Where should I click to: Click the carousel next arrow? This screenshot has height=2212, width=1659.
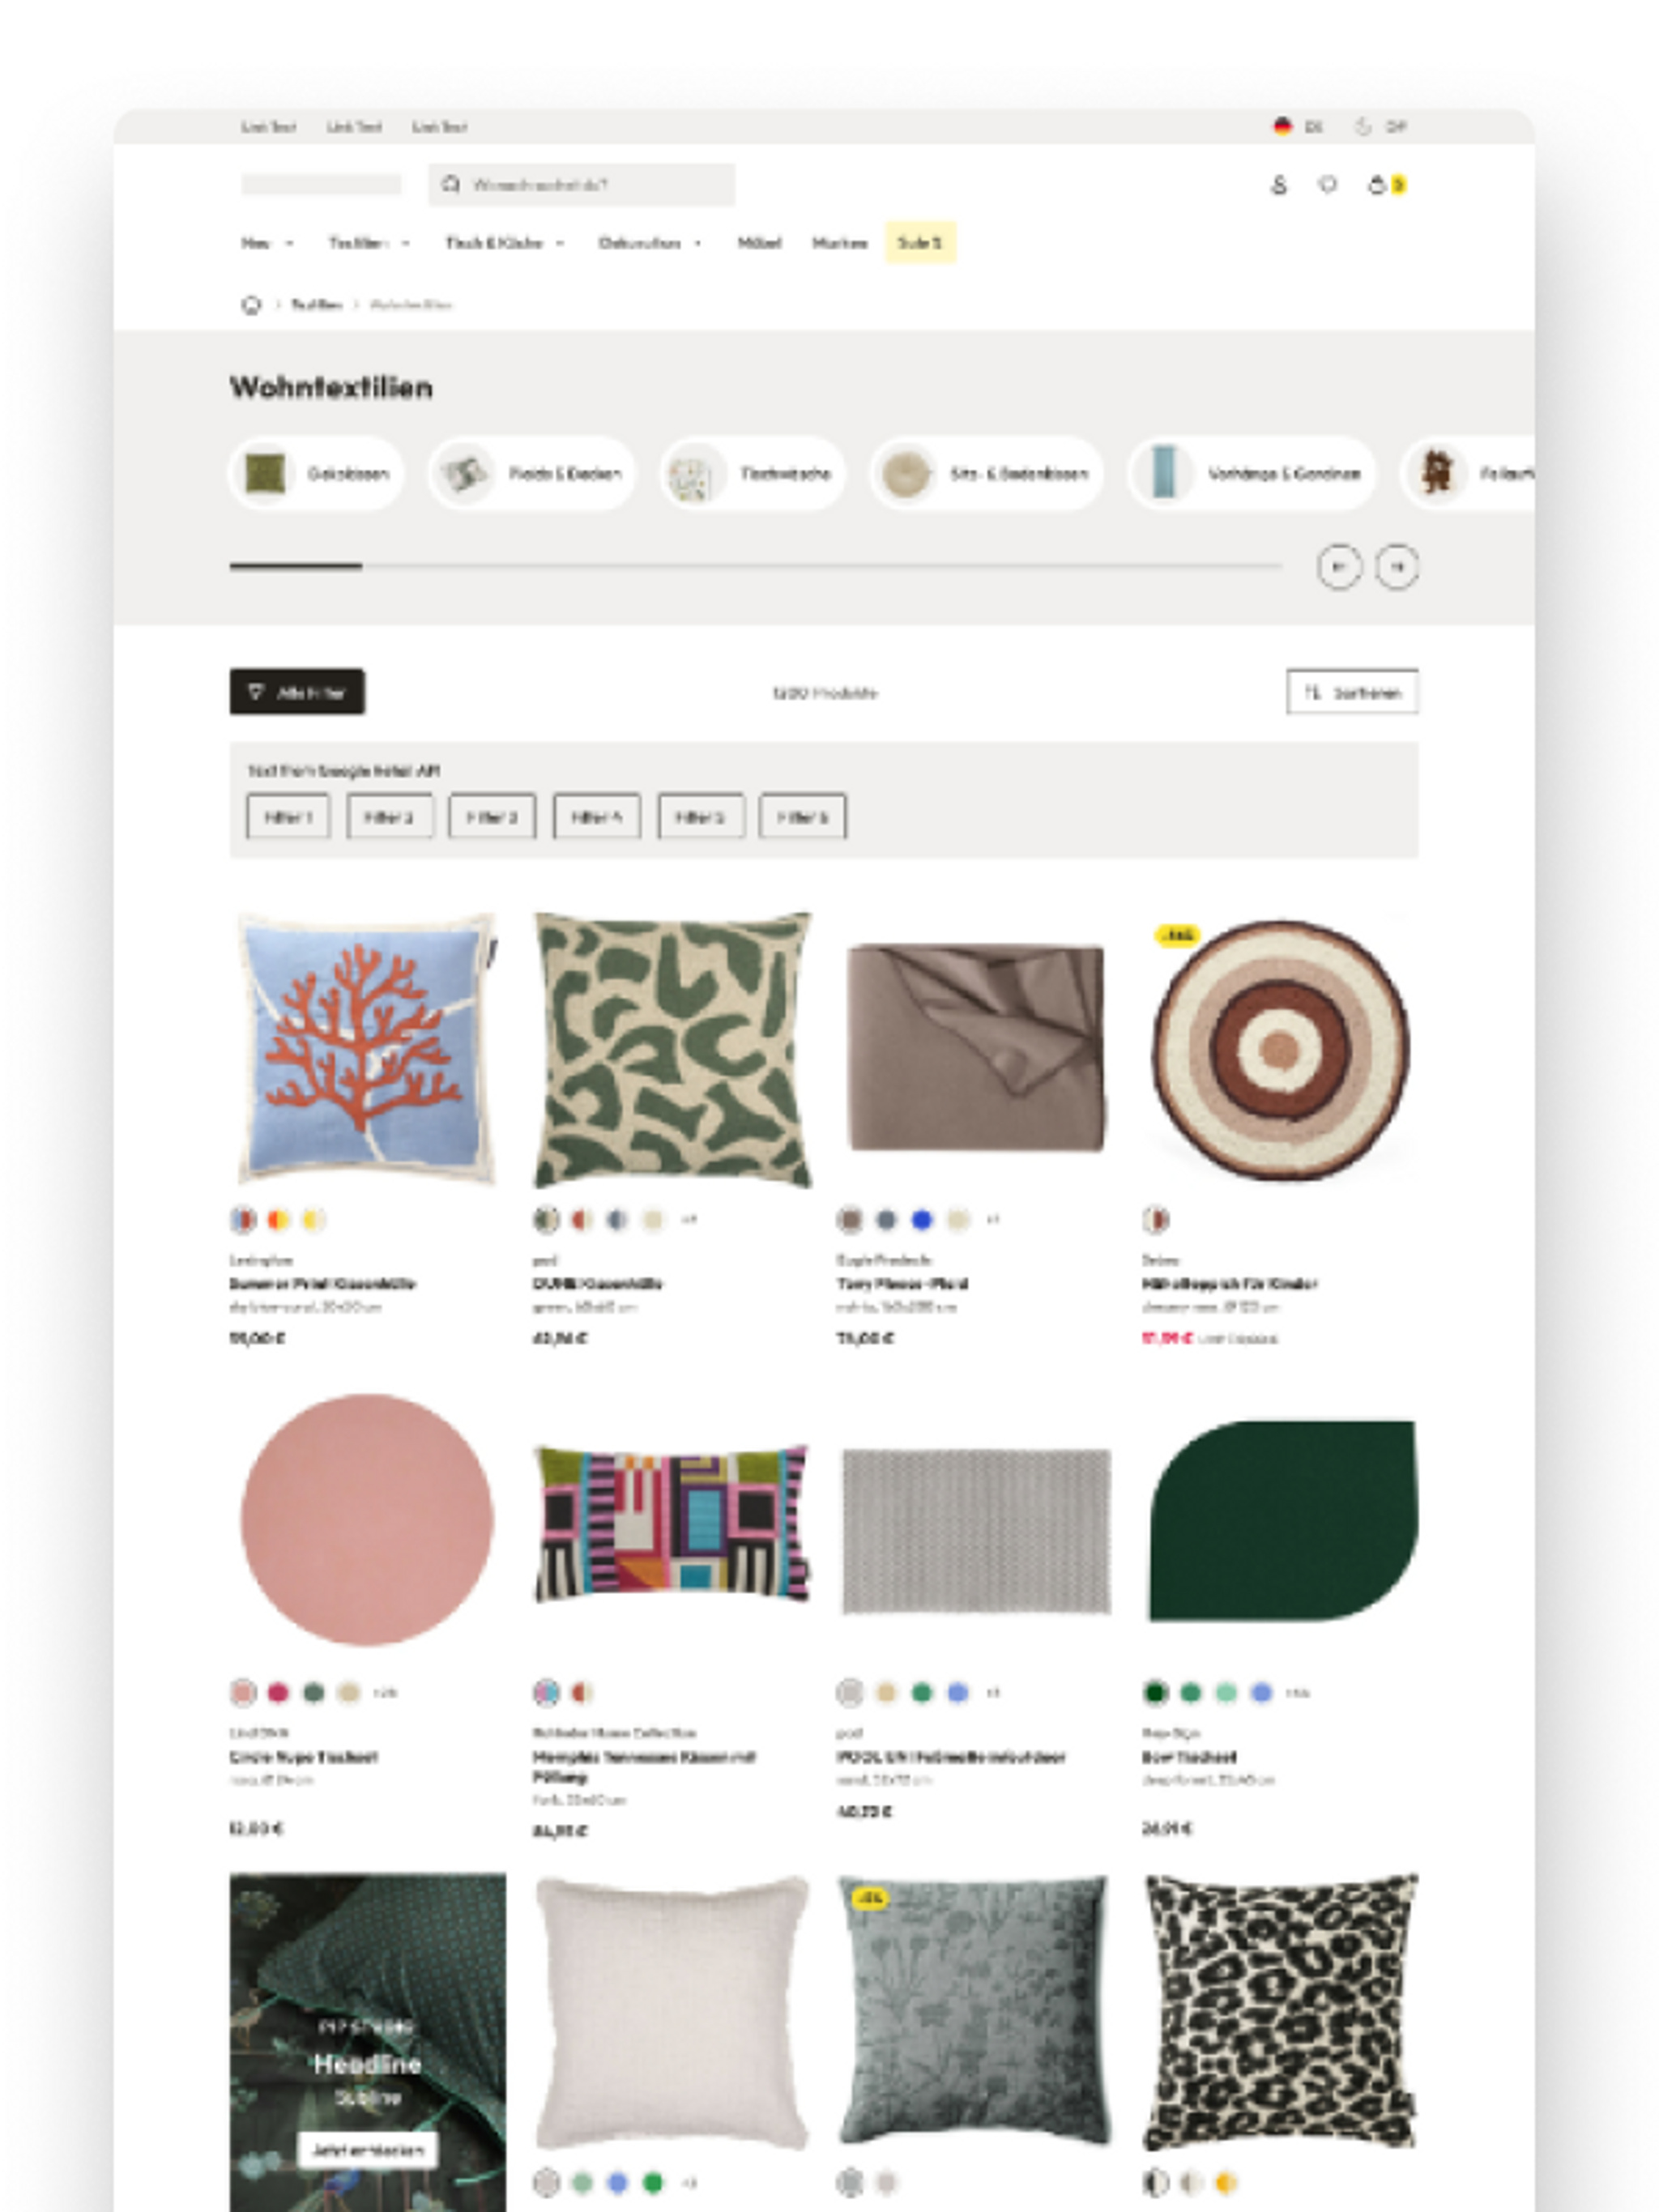[x=1397, y=567]
